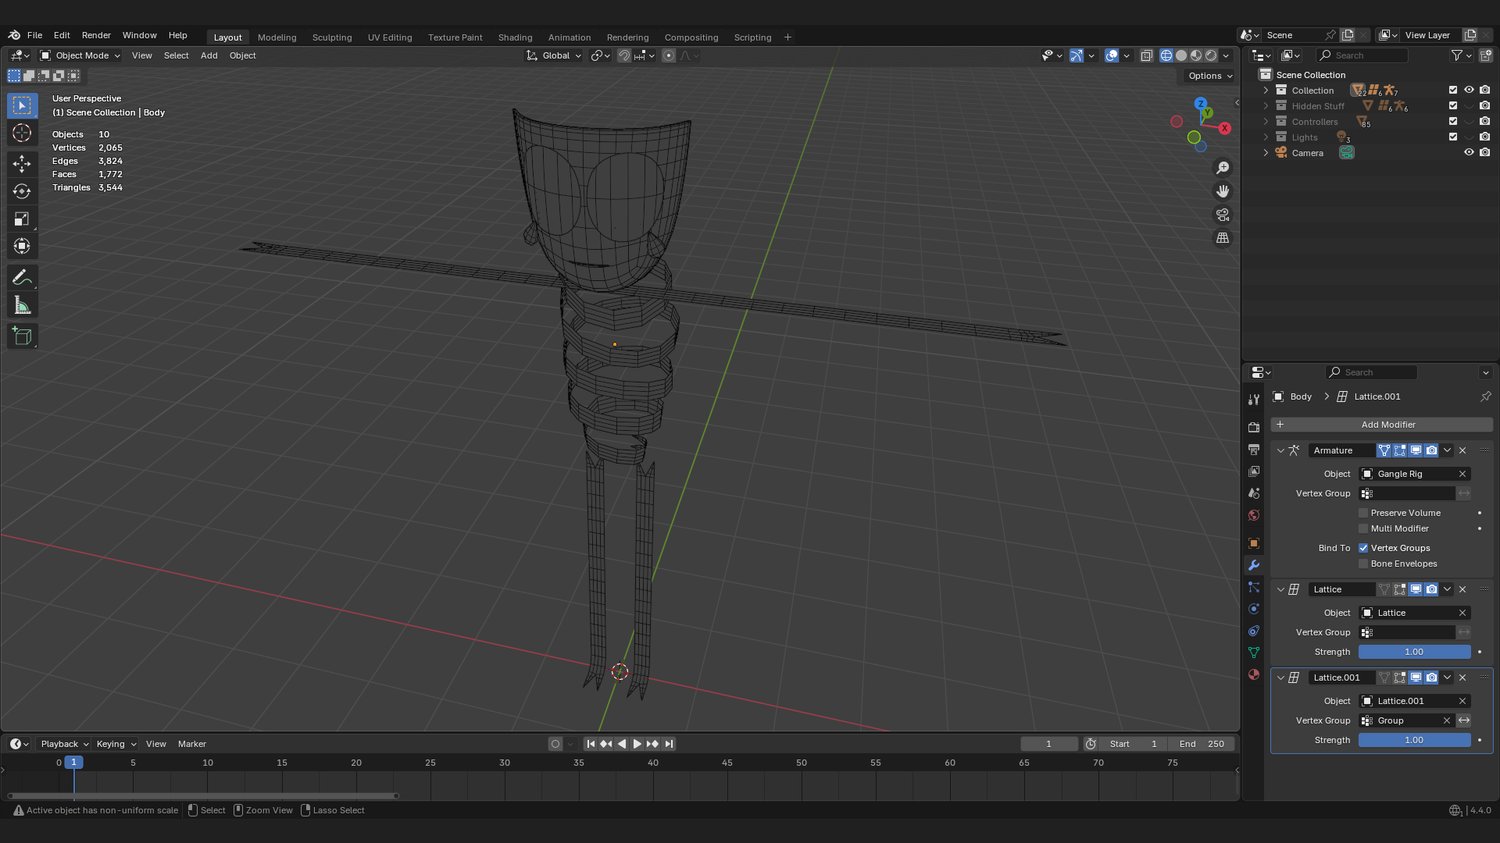Toggle camera view icon in viewport
The width and height of the screenshot is (1500, 843).
1222,215
